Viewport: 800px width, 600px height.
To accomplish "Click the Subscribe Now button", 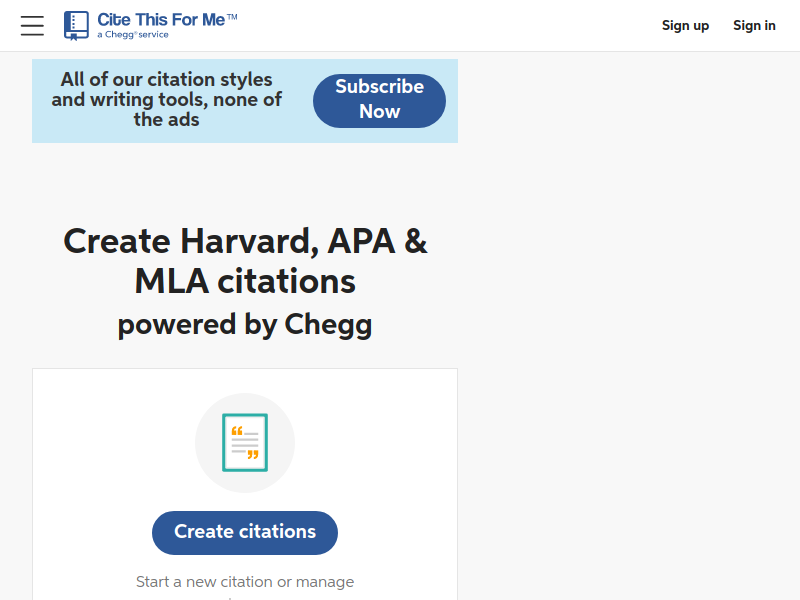I will pyautogui.click(x=379, y=101).
